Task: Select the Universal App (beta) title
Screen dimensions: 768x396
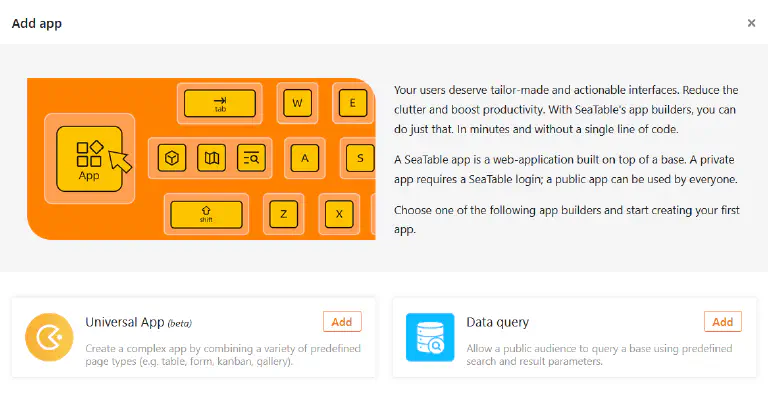Action: click(139, 322)
